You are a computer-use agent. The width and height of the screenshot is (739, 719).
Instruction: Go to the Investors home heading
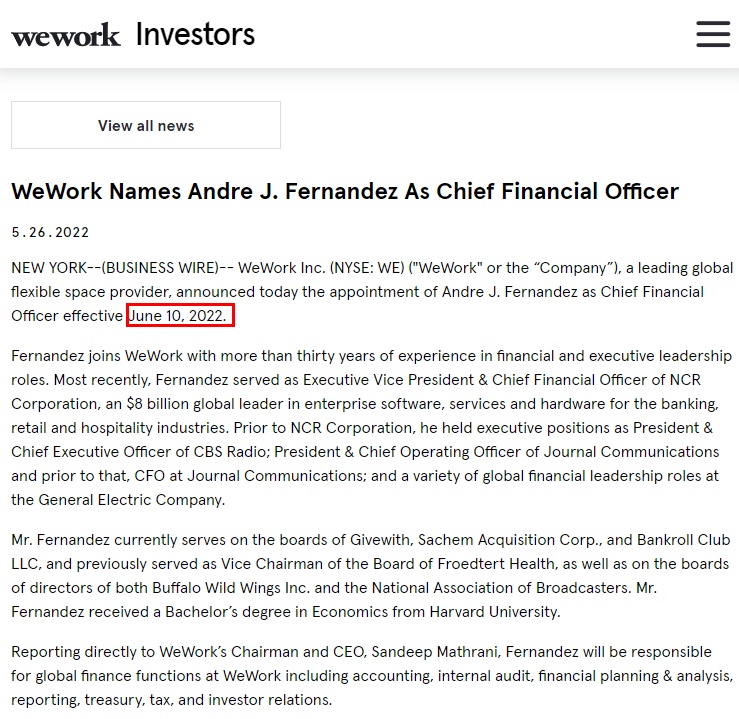pos(195,34)
